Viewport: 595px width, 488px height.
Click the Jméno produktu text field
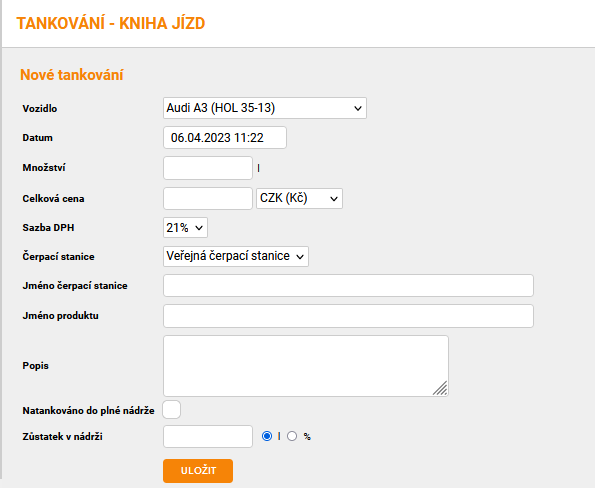[x=348, y=316]
